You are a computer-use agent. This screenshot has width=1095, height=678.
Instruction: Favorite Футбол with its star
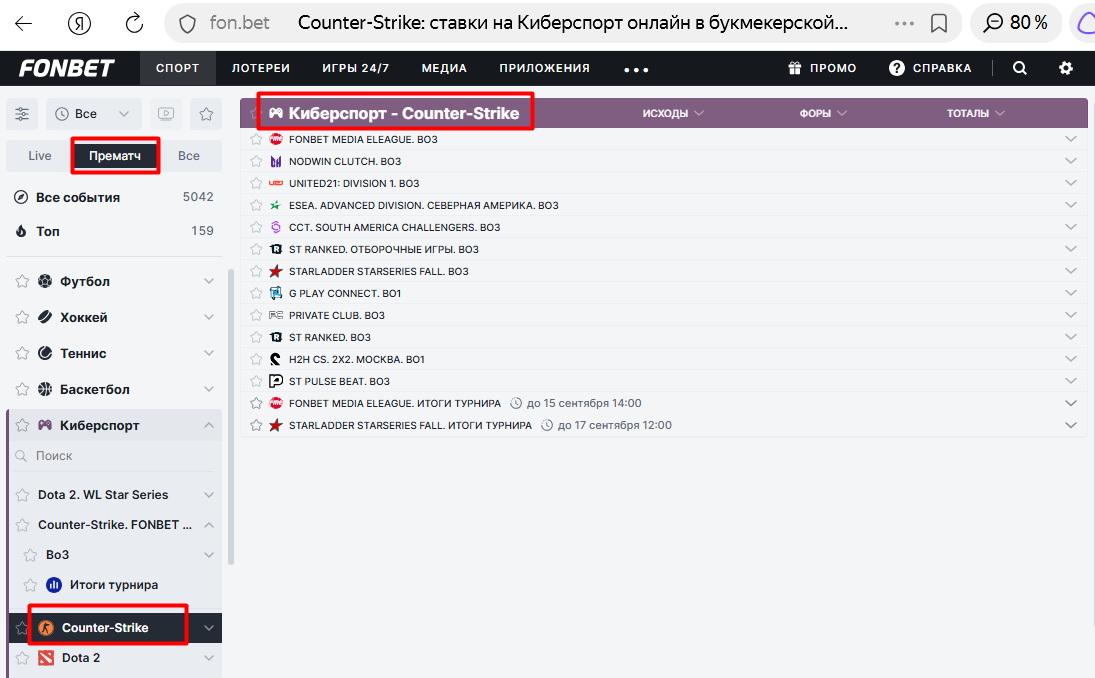click(22, 281)
